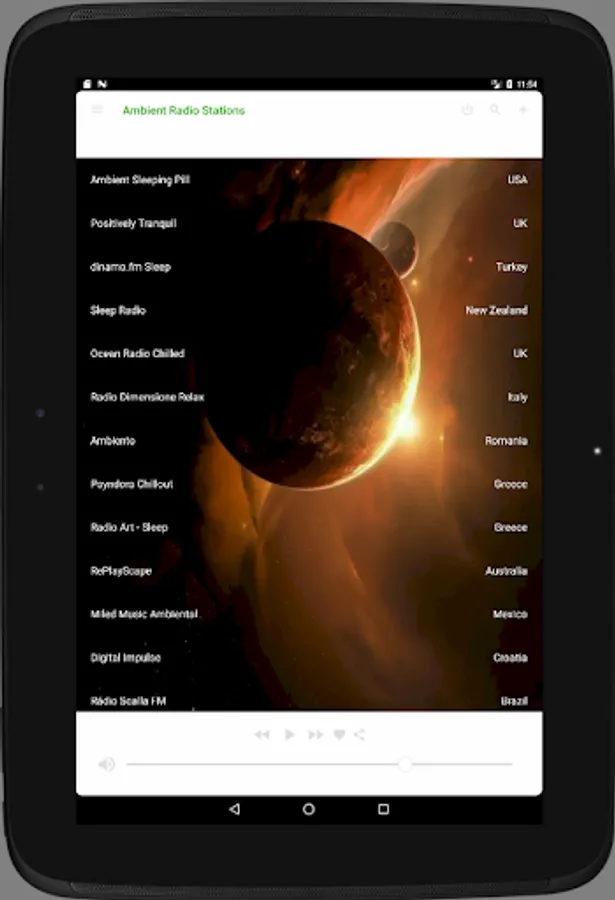Viewport: 615px width, 900px height.
Task: Select the Ambiento station
Action: pos(309,441)
